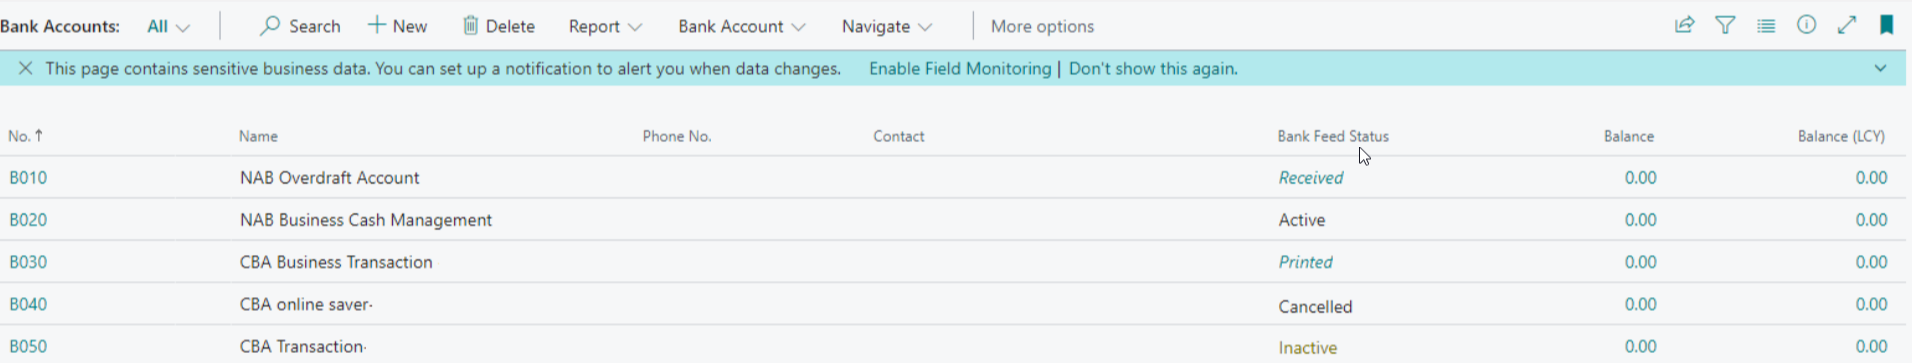
Task: Switch layout with the list view icon
Action: [1766, 26]
